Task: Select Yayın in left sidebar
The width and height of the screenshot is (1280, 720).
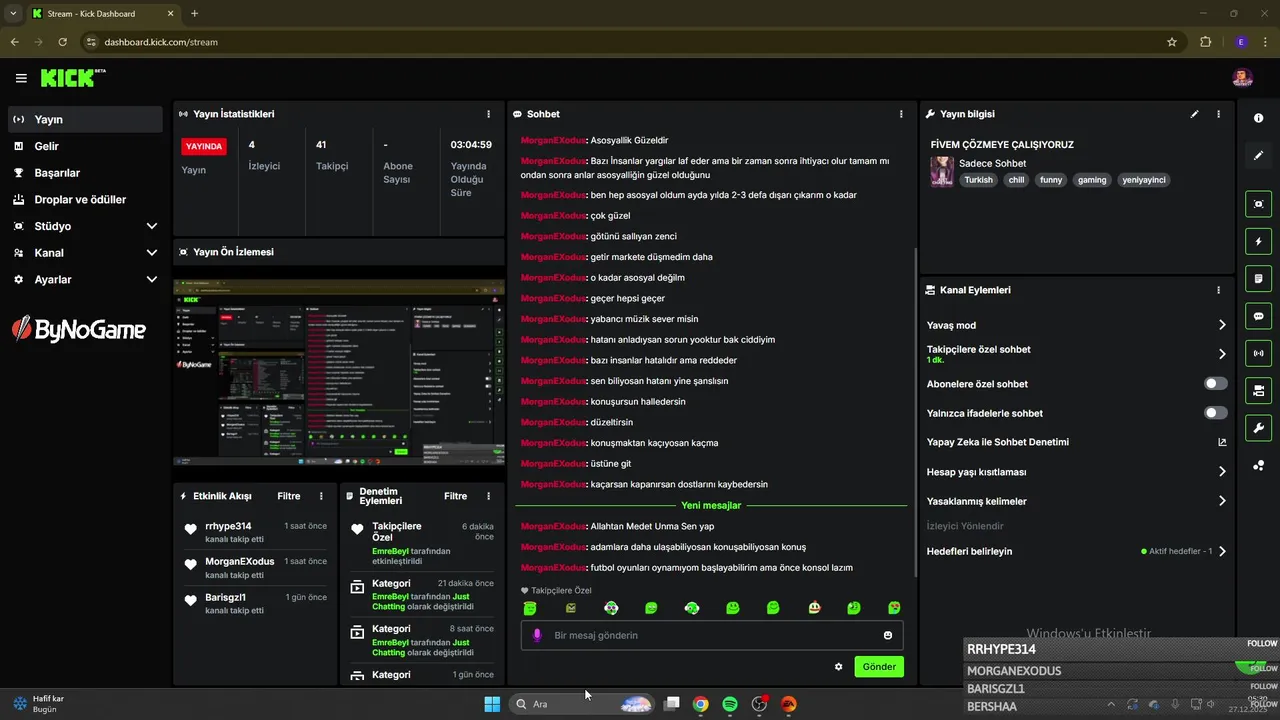Action: point(85,119)
